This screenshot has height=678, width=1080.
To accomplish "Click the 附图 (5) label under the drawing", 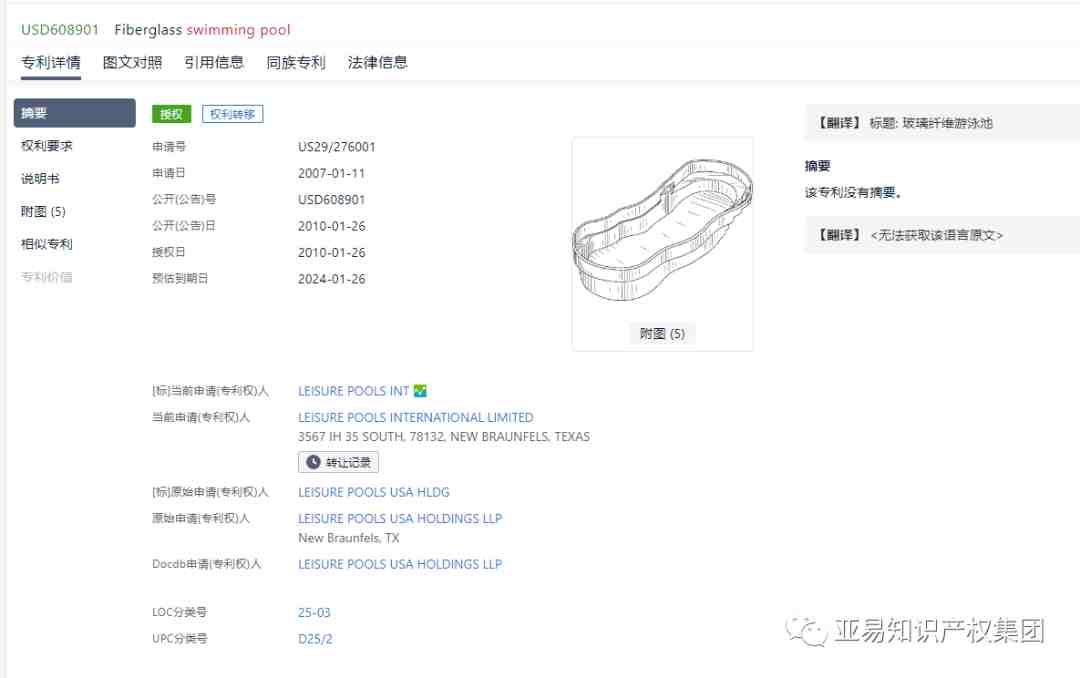I will pos(663,334).
